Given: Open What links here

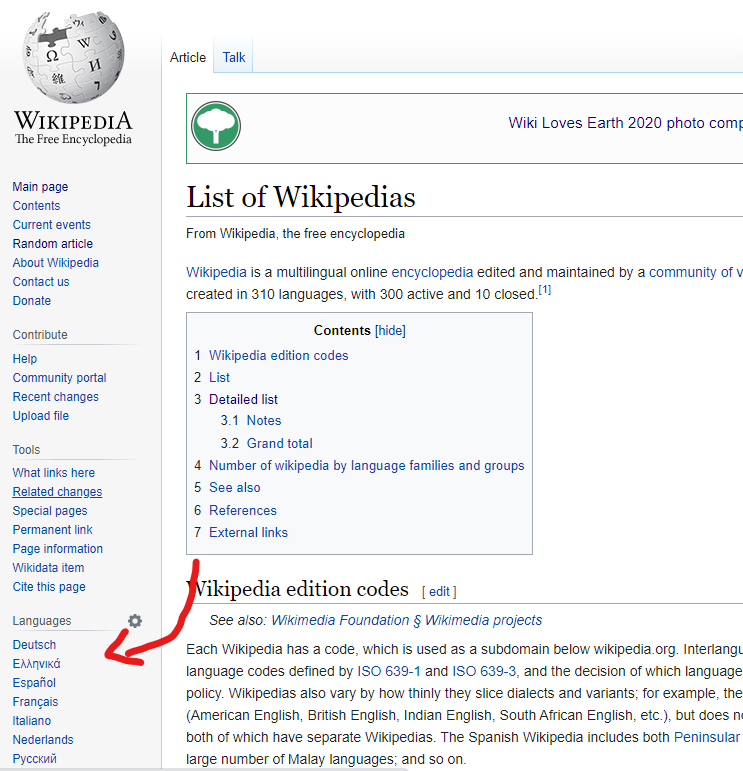Looking at the screenshot, I should (x=54, y=473).
